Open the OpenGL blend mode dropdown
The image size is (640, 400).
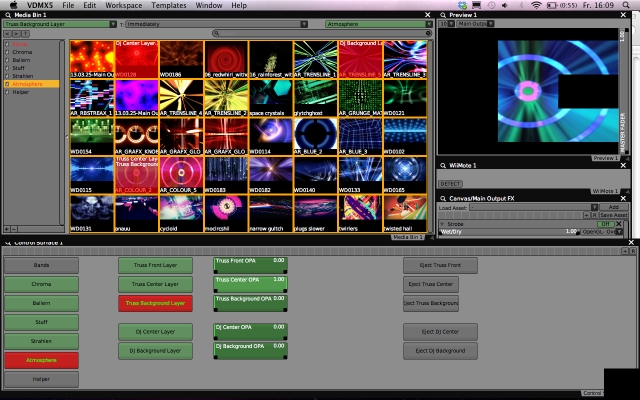tap(602, 231)
